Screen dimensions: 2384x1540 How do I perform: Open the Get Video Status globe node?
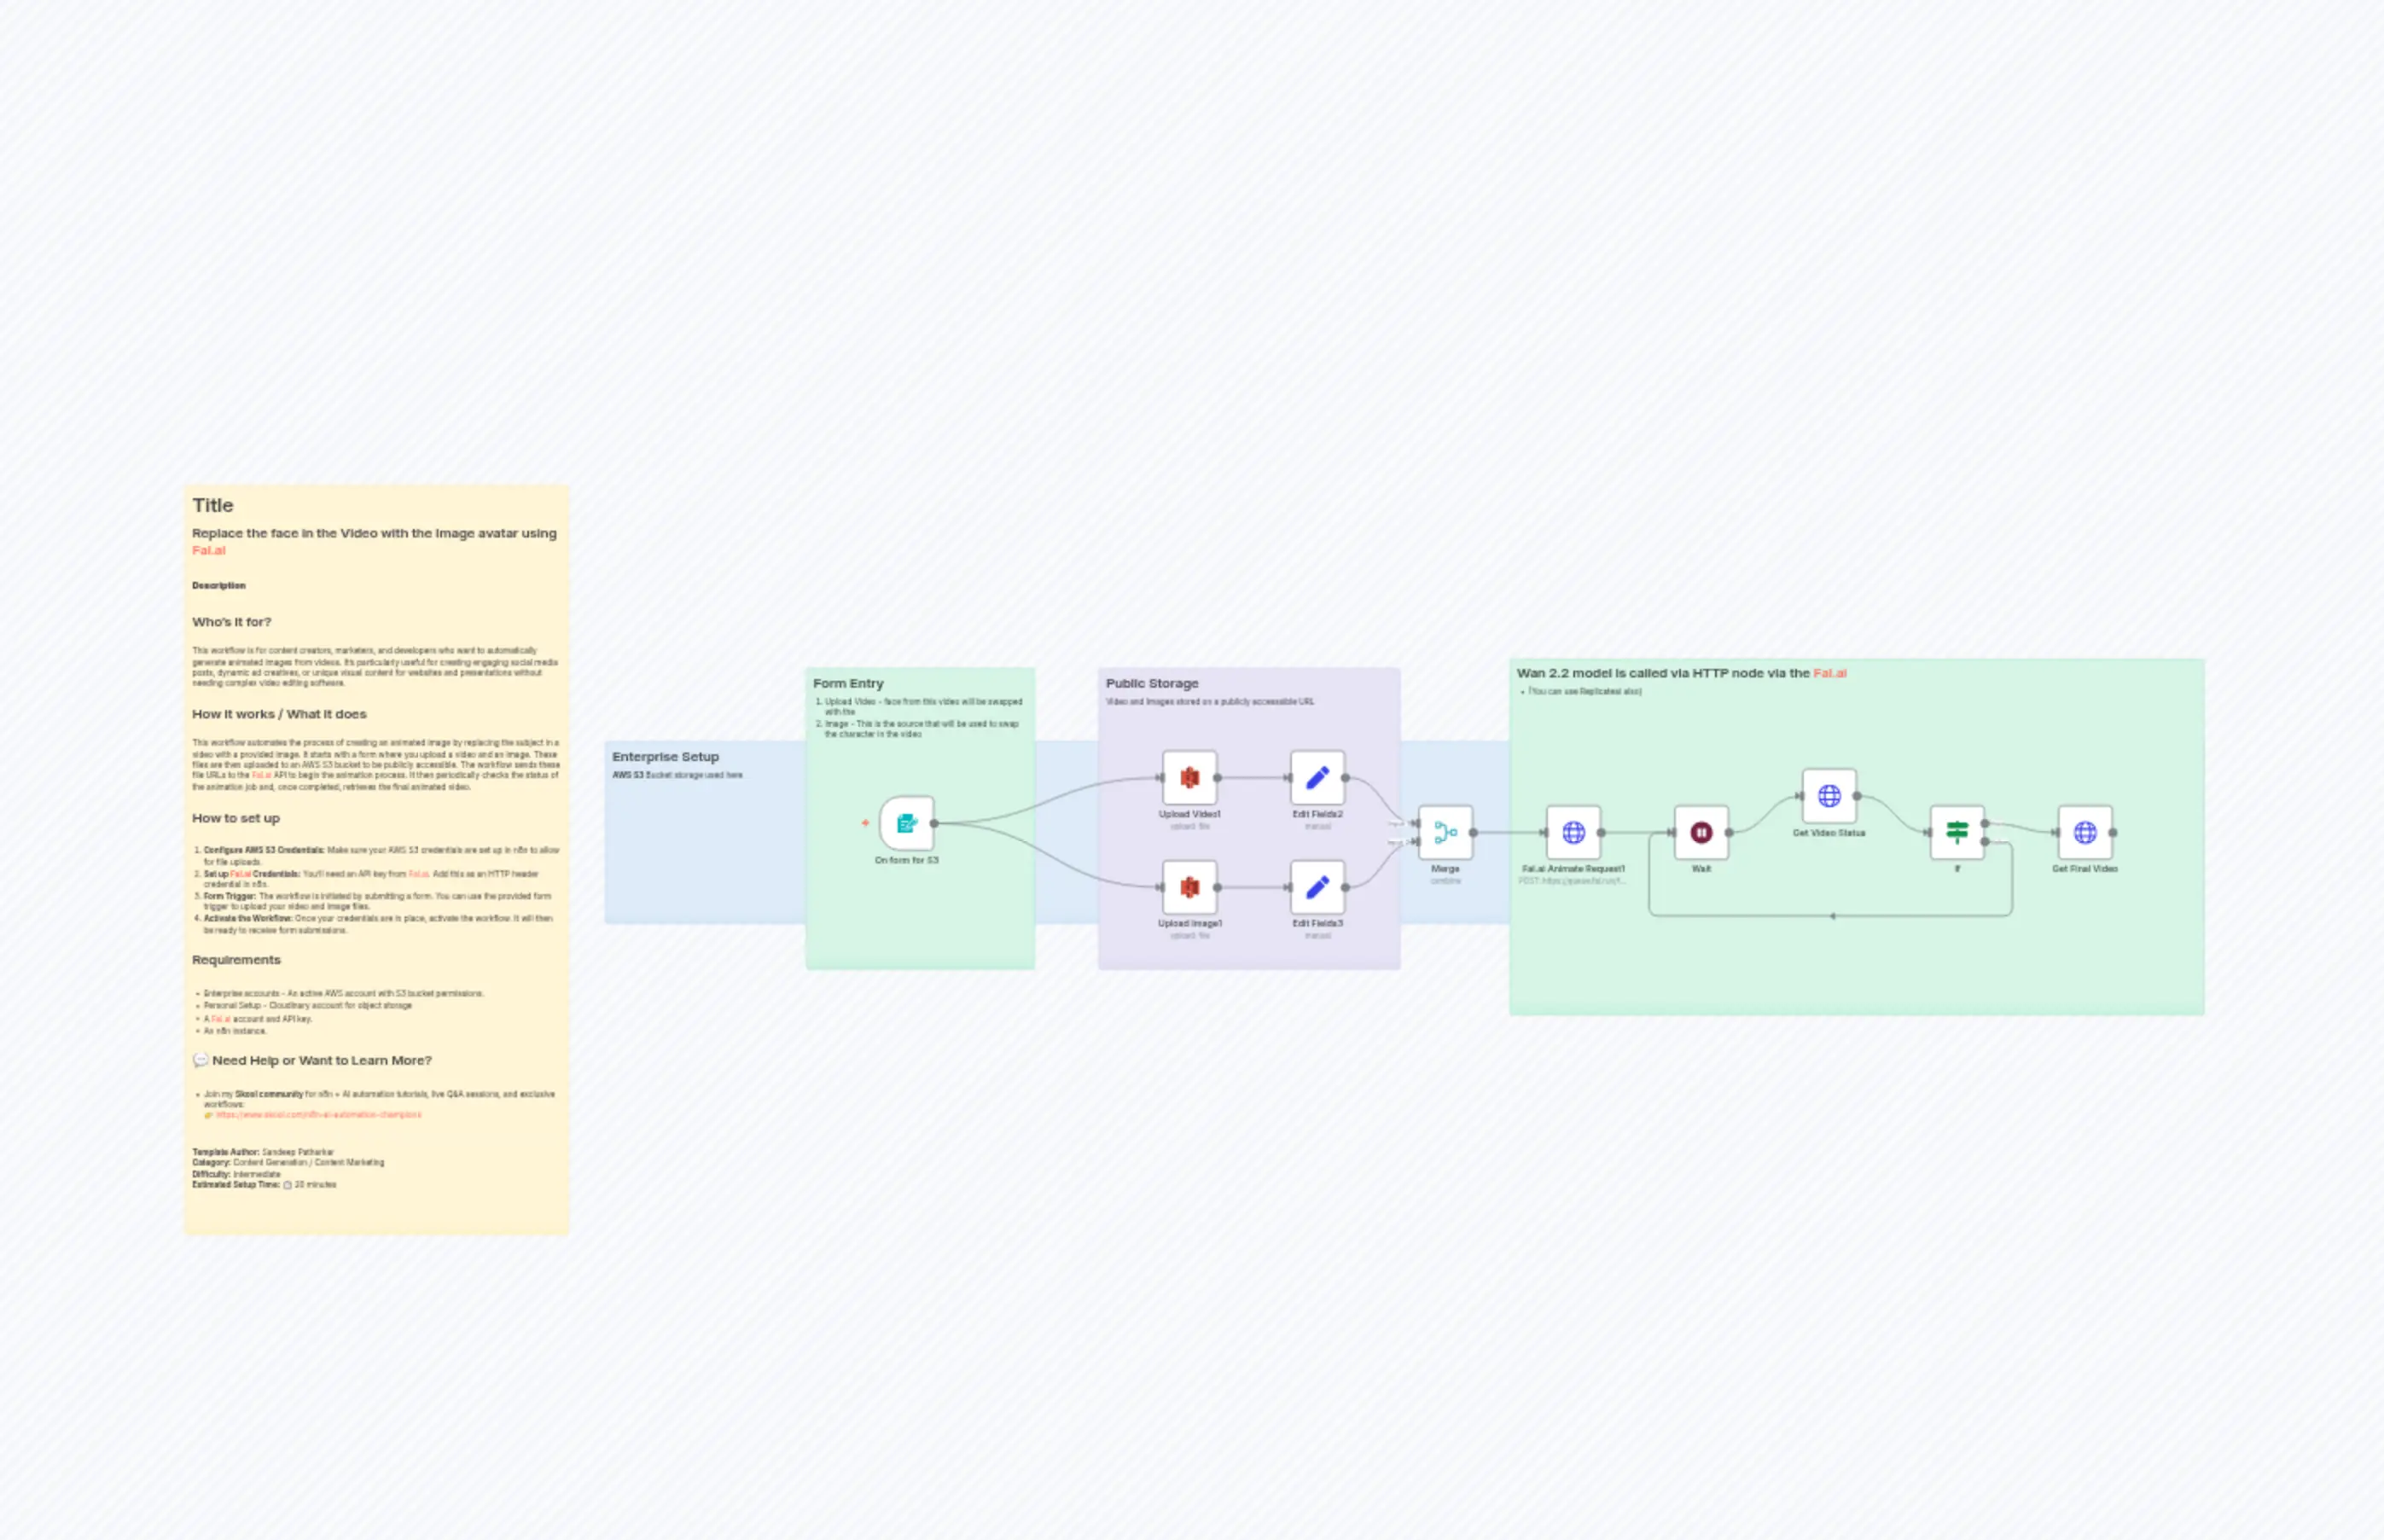[x=1829, y=796]
